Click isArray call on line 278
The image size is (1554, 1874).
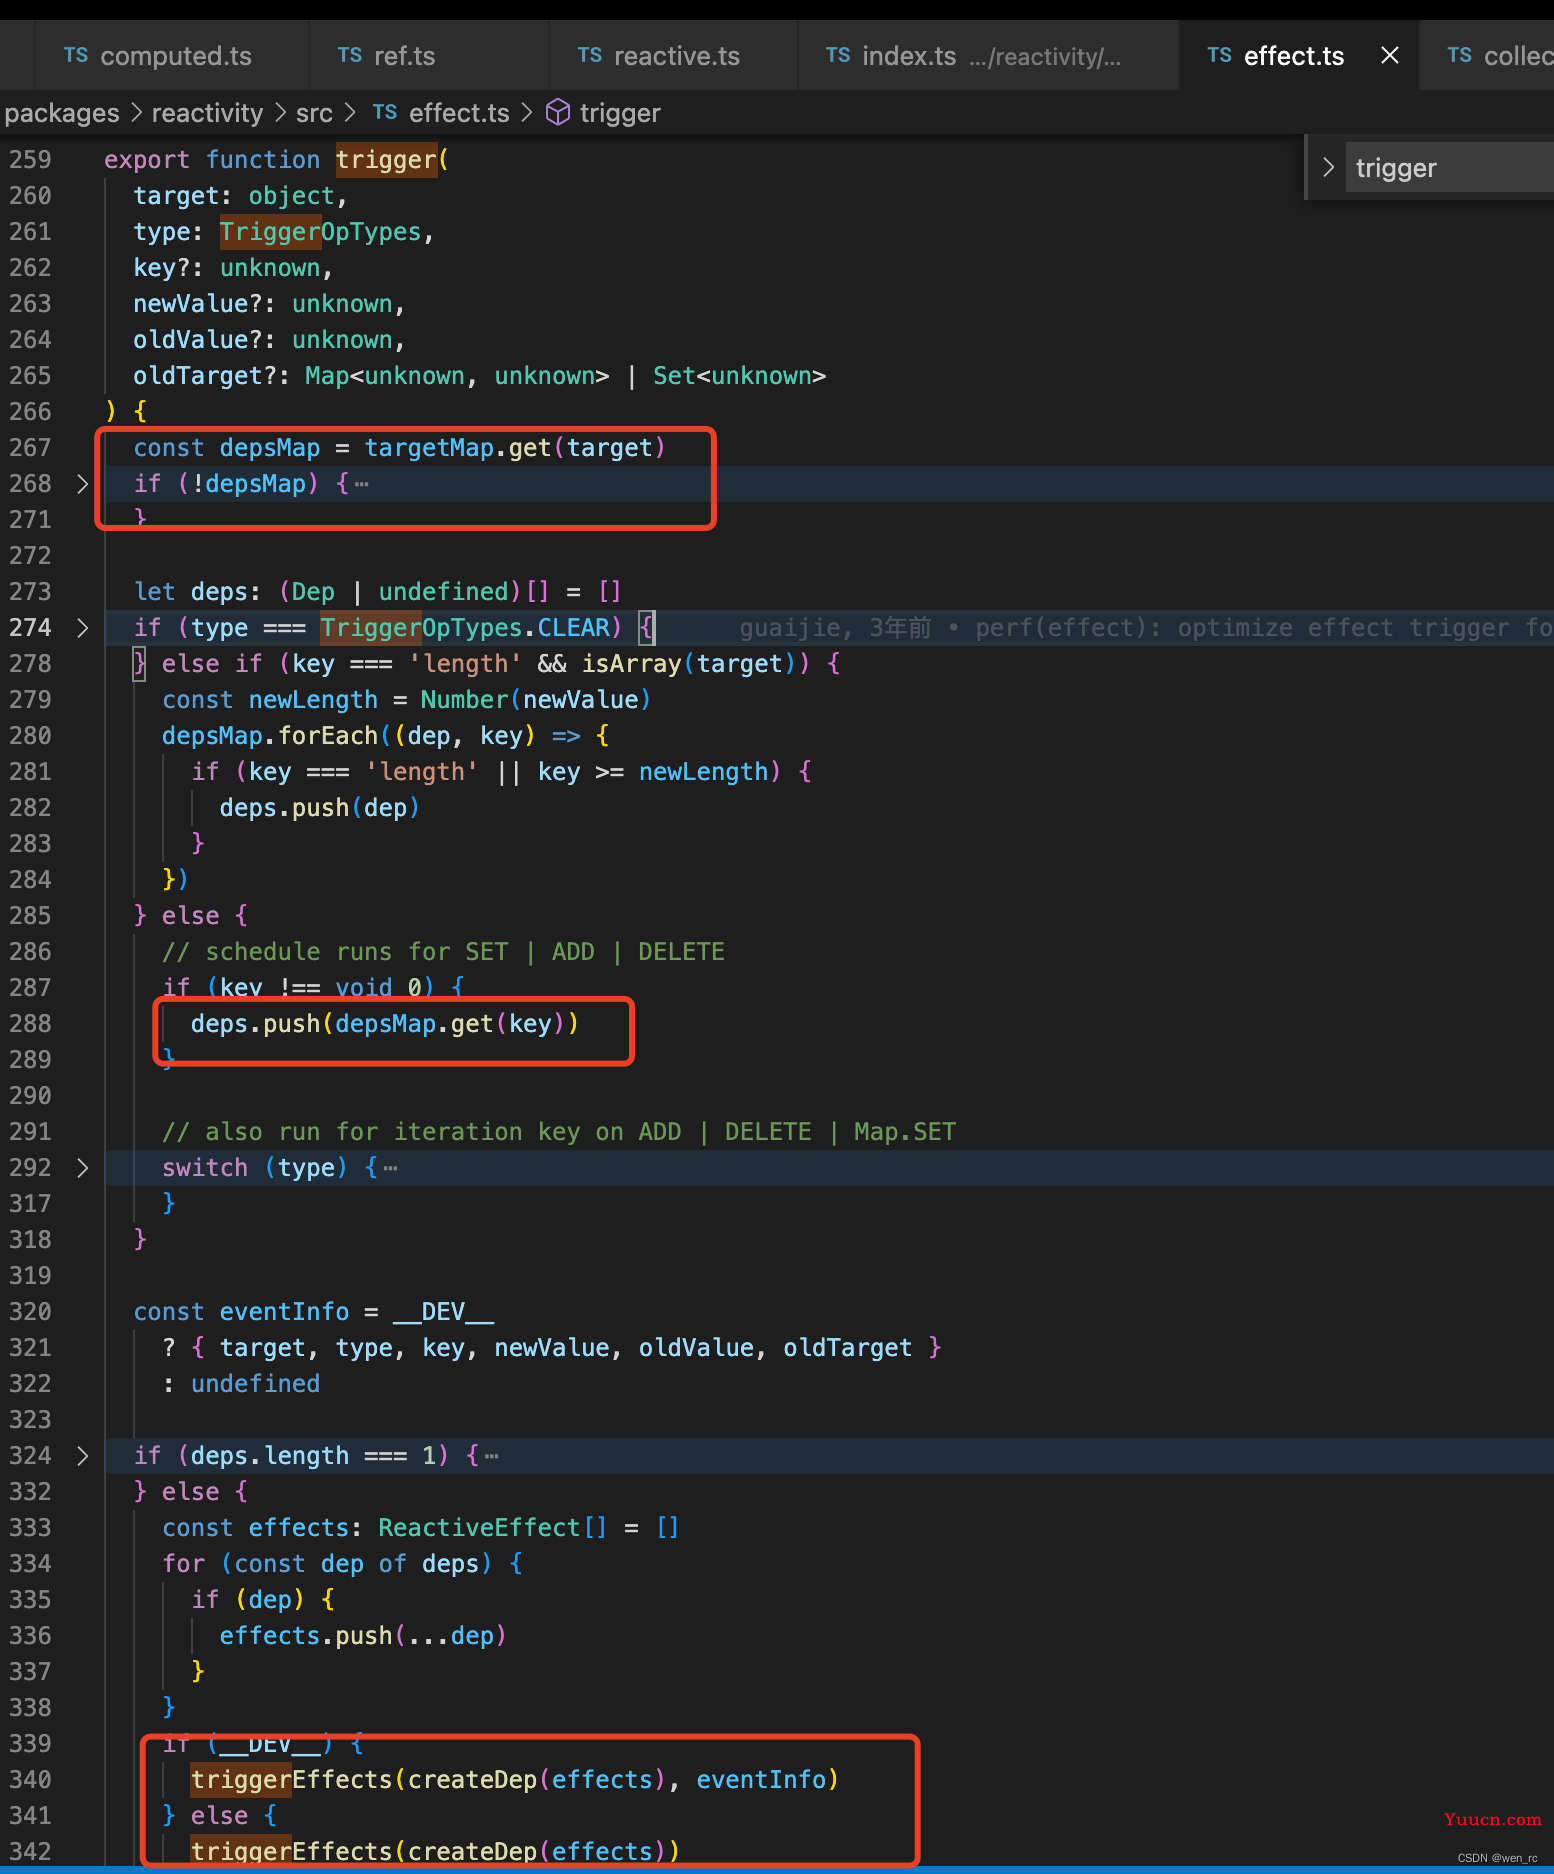631,664
